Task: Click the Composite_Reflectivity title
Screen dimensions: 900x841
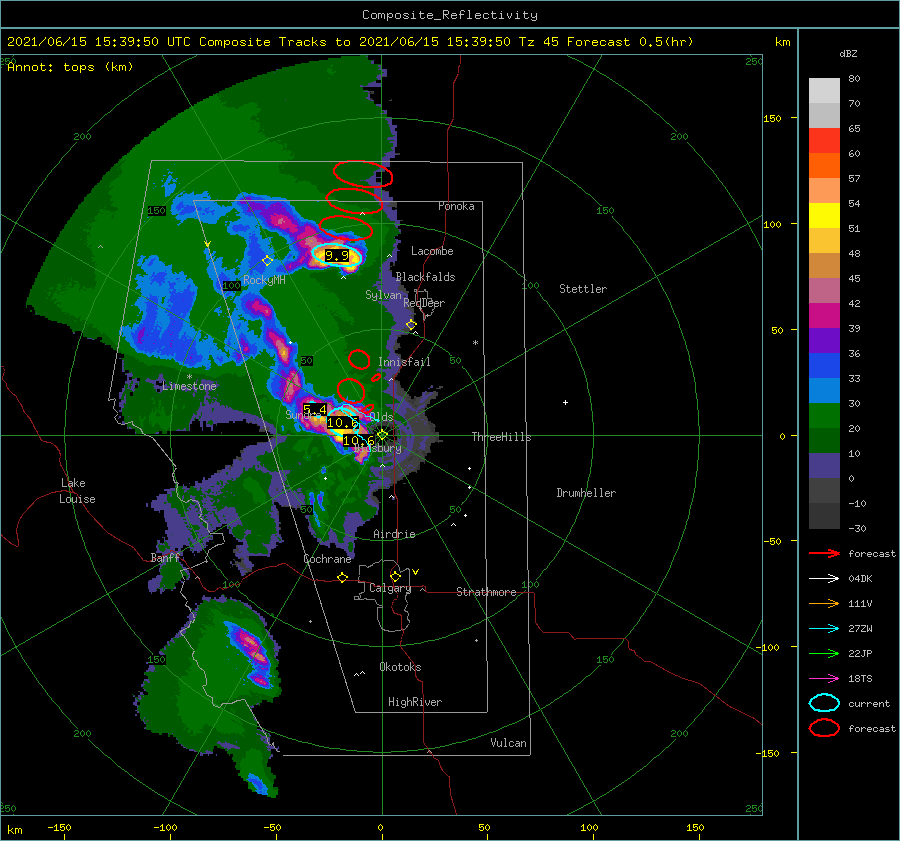Action: (x=450, y=15)
